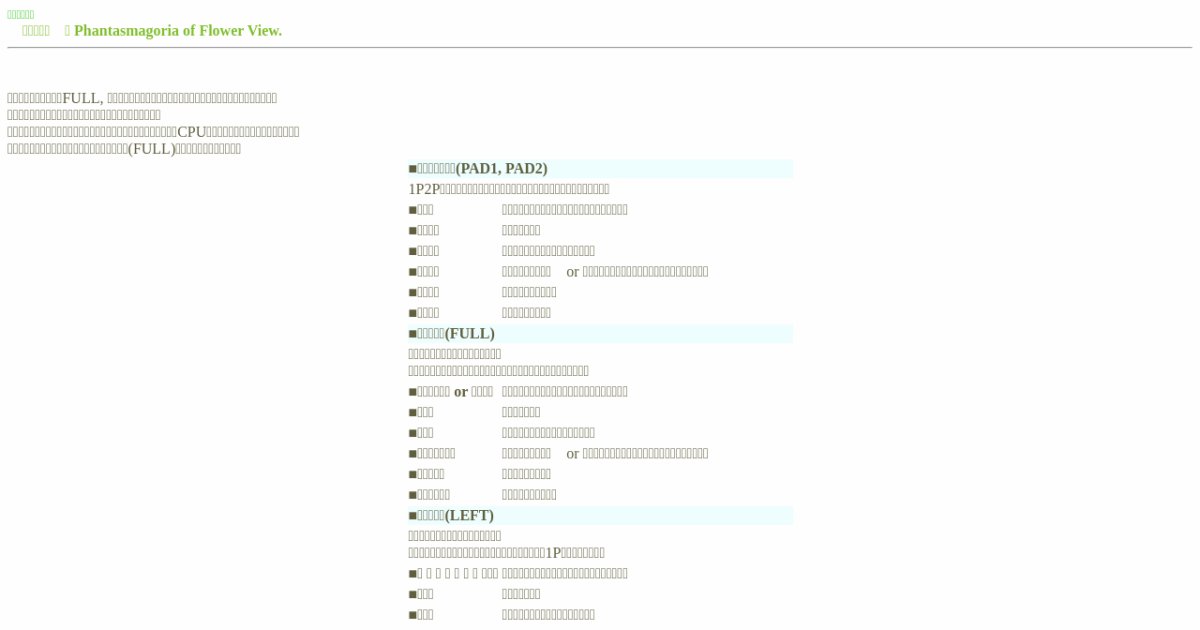The image size is (1200, 630).
Task: Click first row bullet under PAD1, PAD2 heading
Action: pos(412,210)
